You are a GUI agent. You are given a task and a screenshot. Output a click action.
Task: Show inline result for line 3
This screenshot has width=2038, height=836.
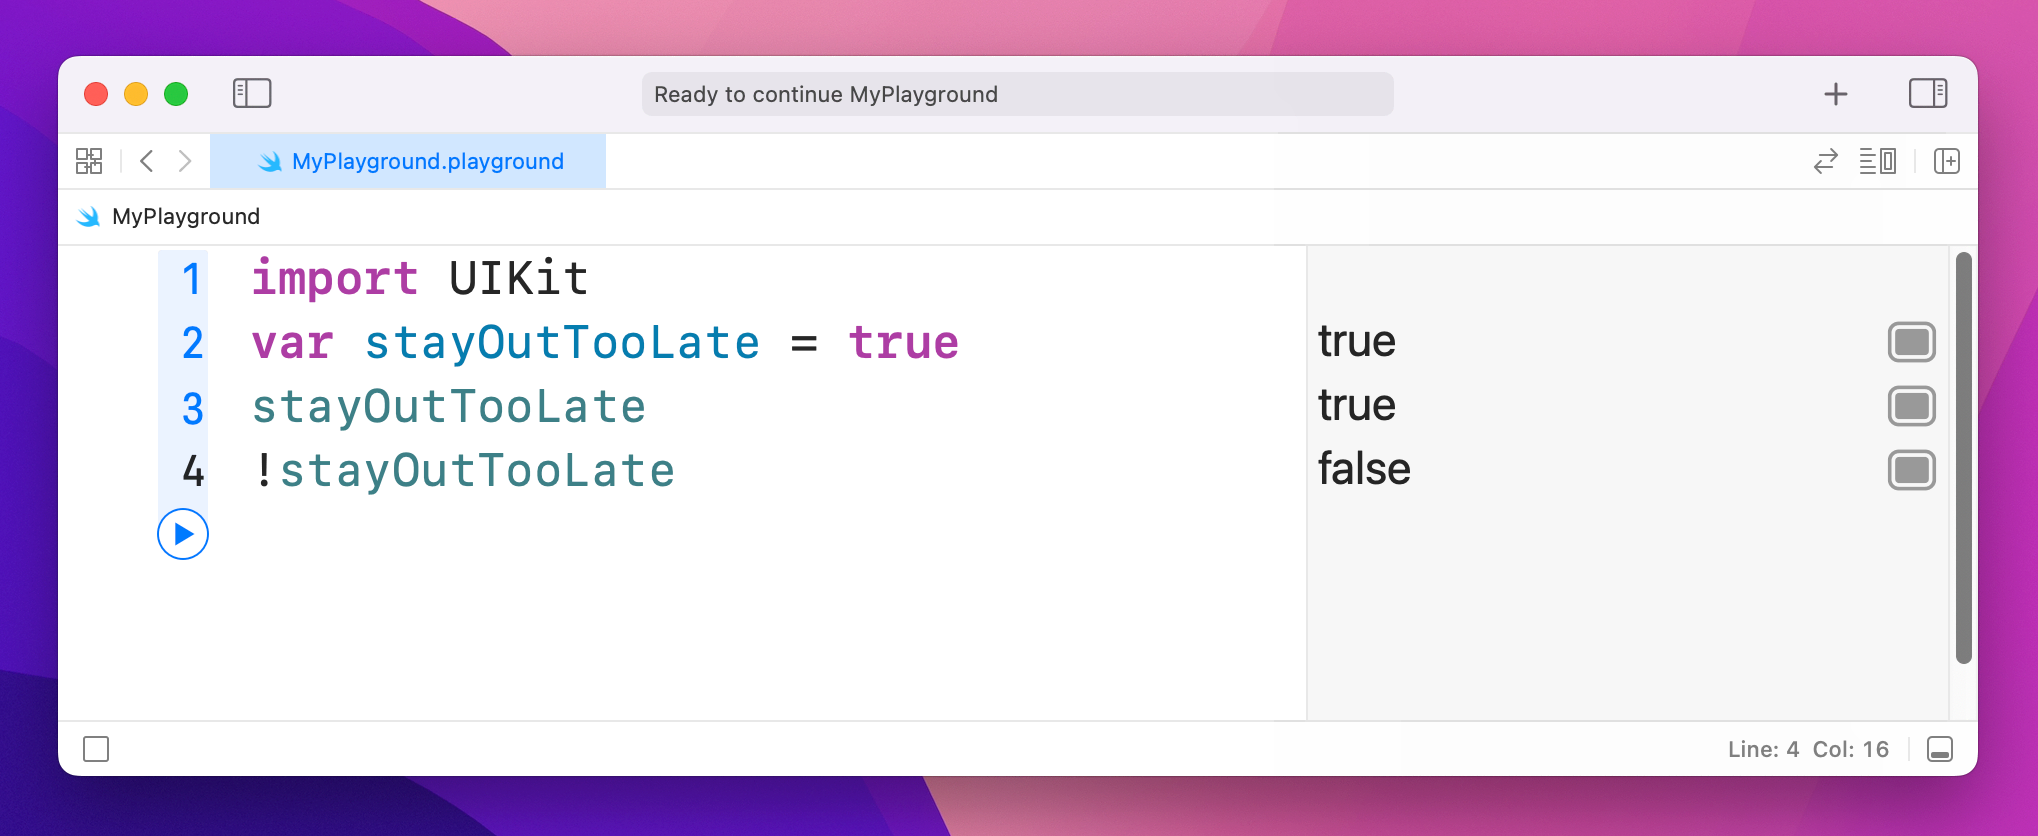[x=1911, y=406]
